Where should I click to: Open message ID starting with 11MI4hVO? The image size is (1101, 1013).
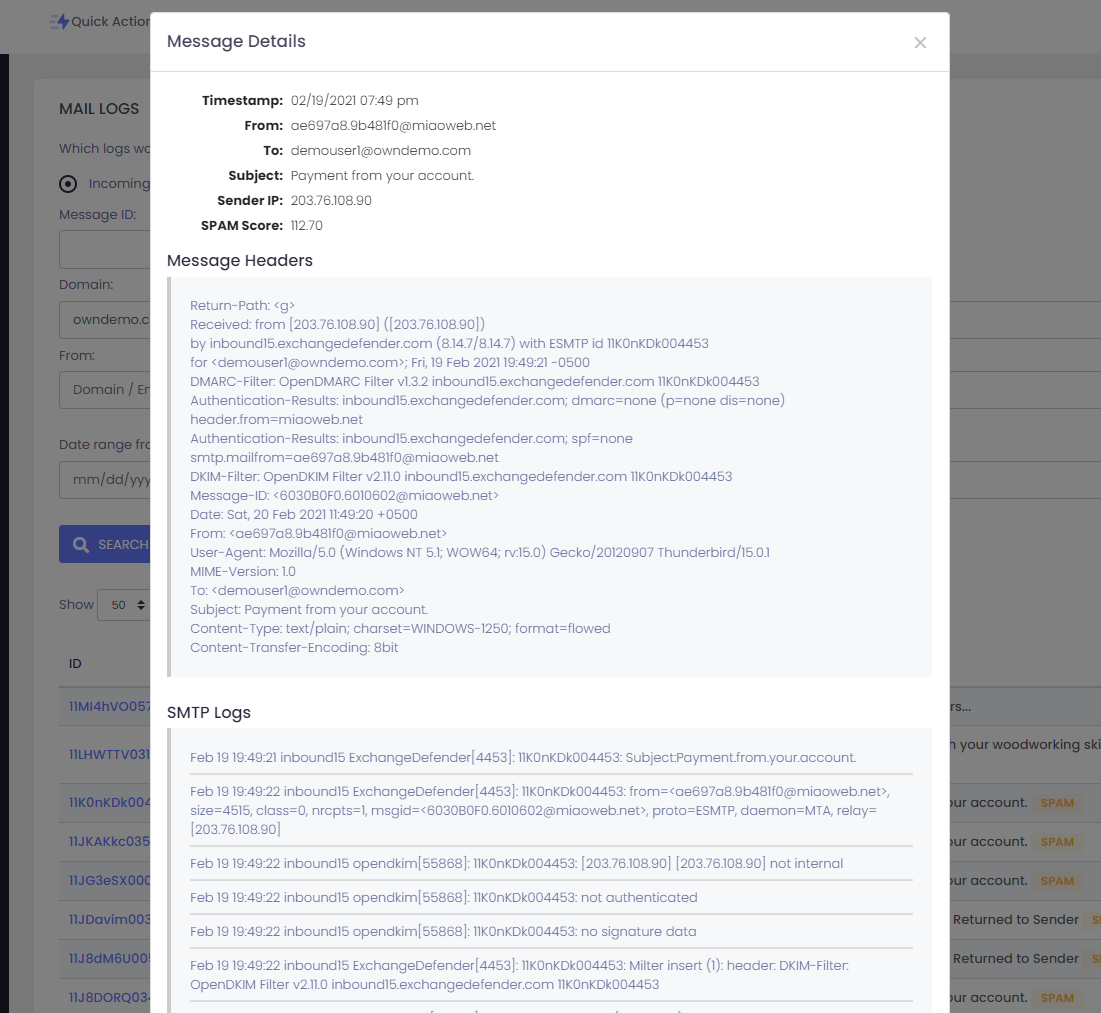click(x=109, y=706)
